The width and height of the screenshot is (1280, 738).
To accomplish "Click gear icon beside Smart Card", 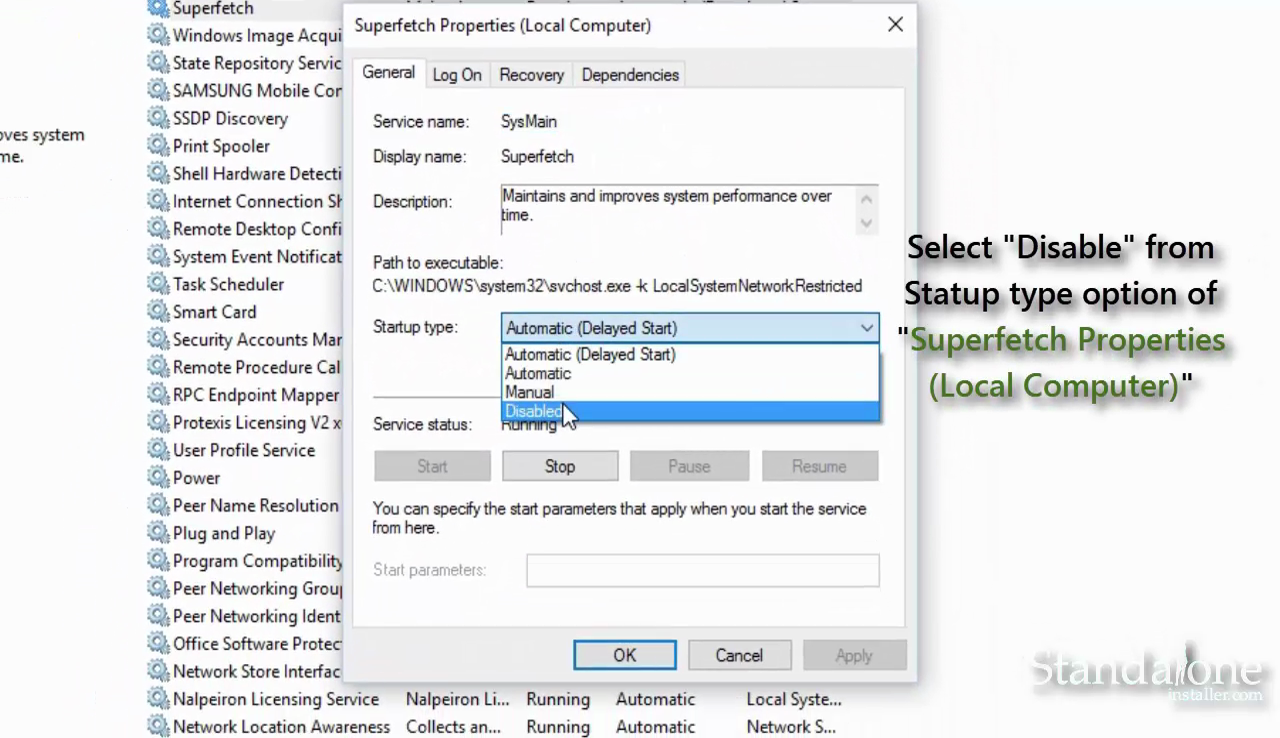I will 158,312.
